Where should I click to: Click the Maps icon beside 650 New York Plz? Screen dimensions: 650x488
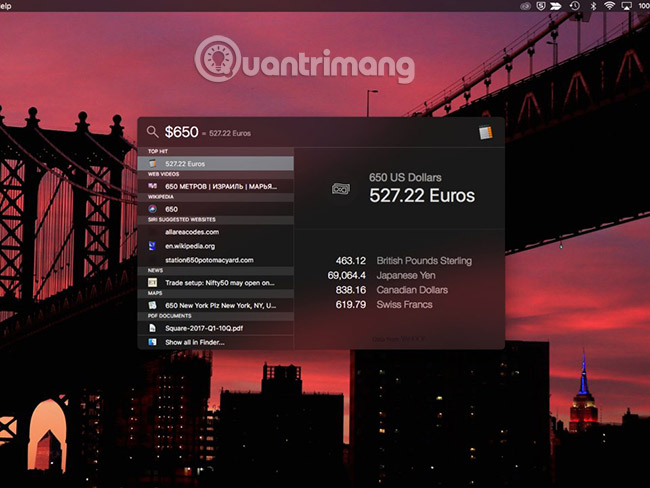point(153,306)
